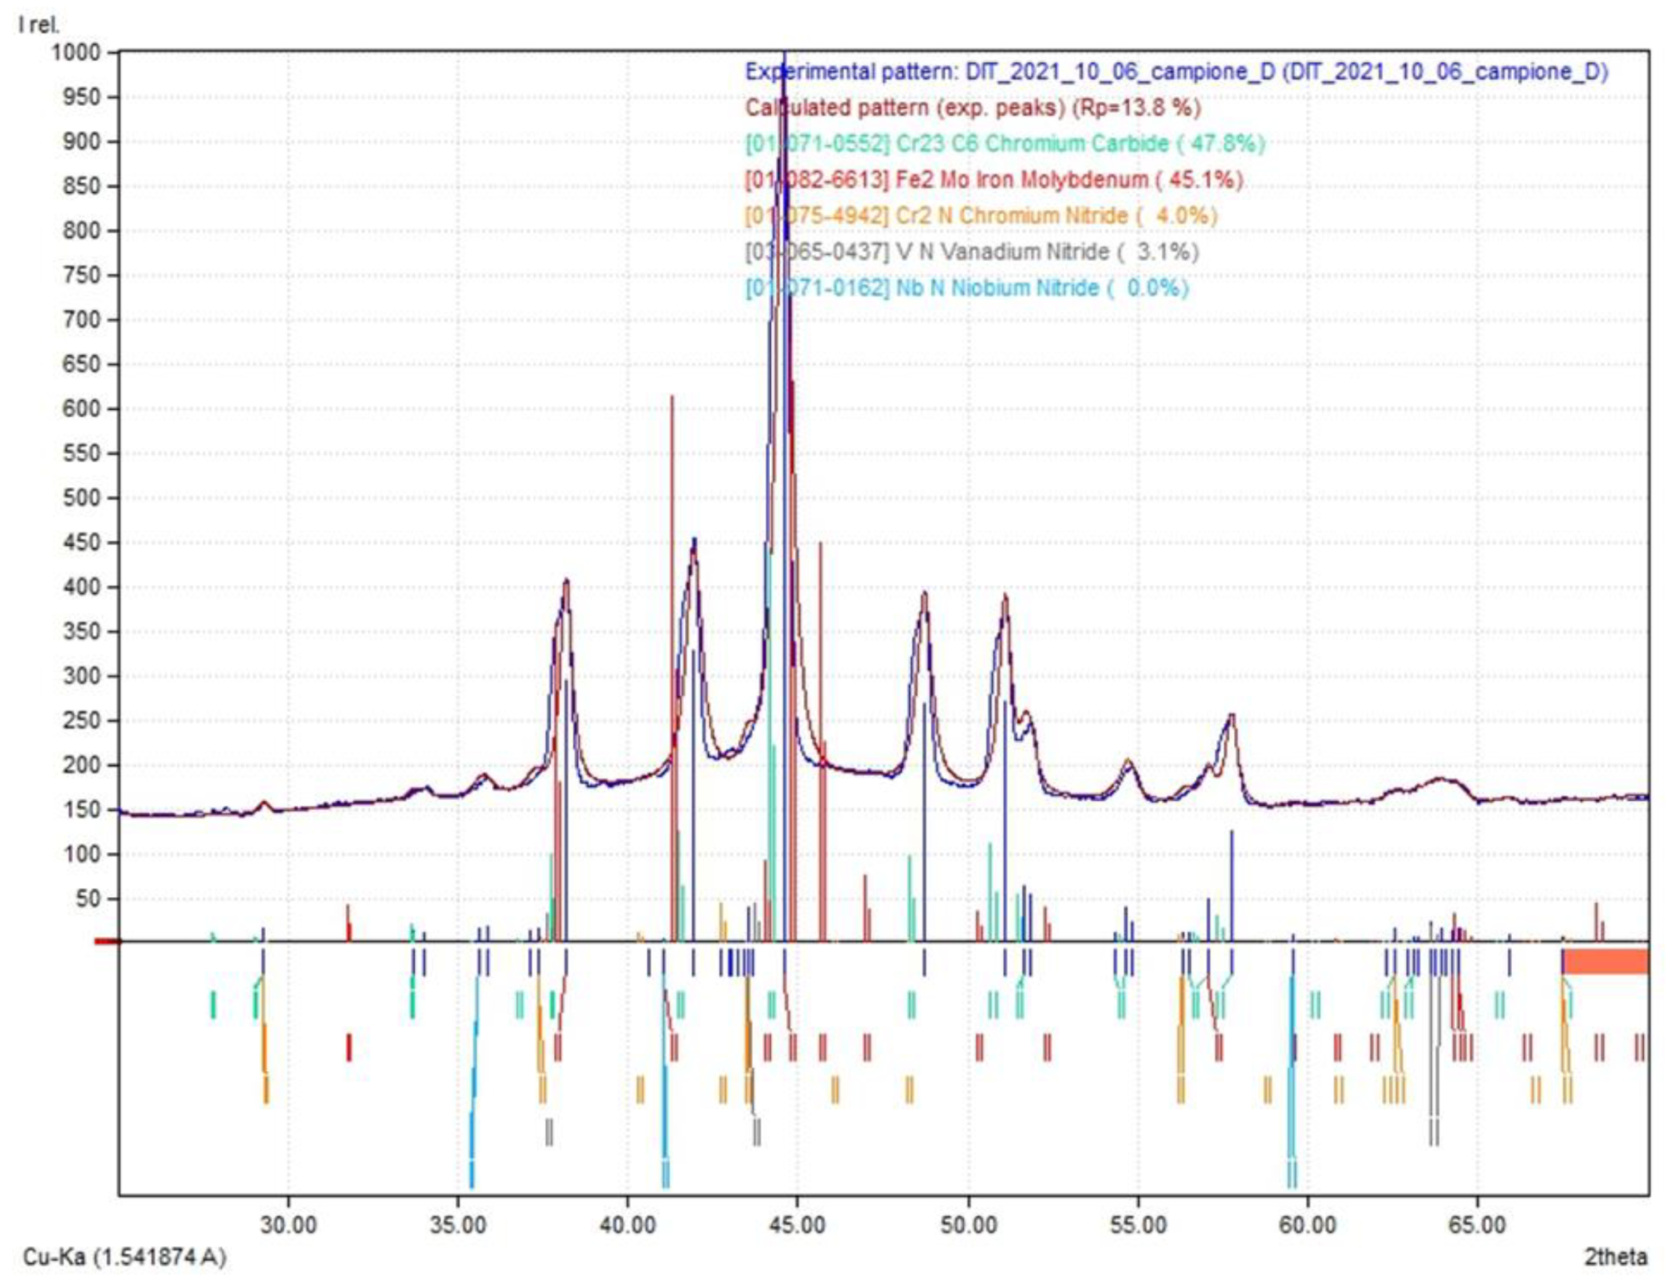Viewport: 1677px width, 1288px height.
Task: Click the orange rectangle below the baseline
Action: [1605, 961]
